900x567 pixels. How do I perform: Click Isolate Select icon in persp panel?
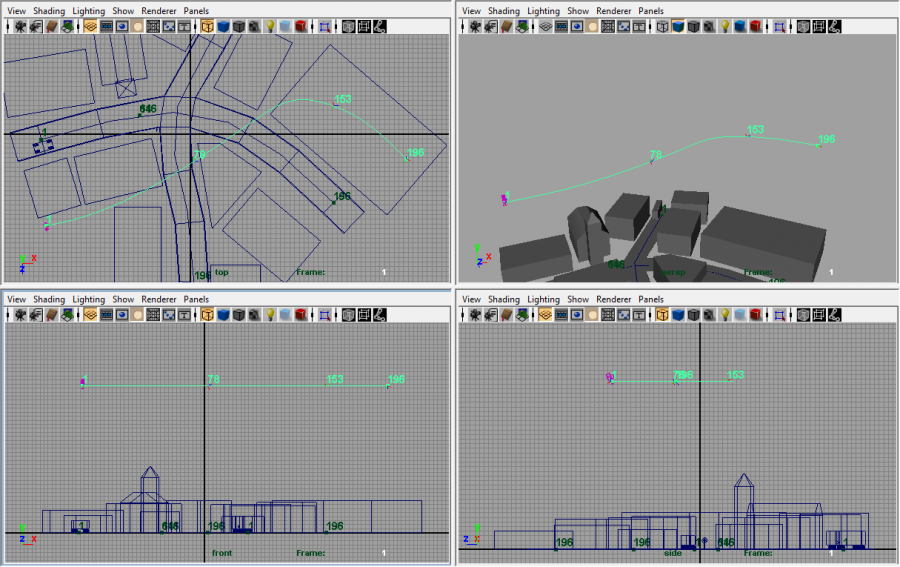[779, 26]
